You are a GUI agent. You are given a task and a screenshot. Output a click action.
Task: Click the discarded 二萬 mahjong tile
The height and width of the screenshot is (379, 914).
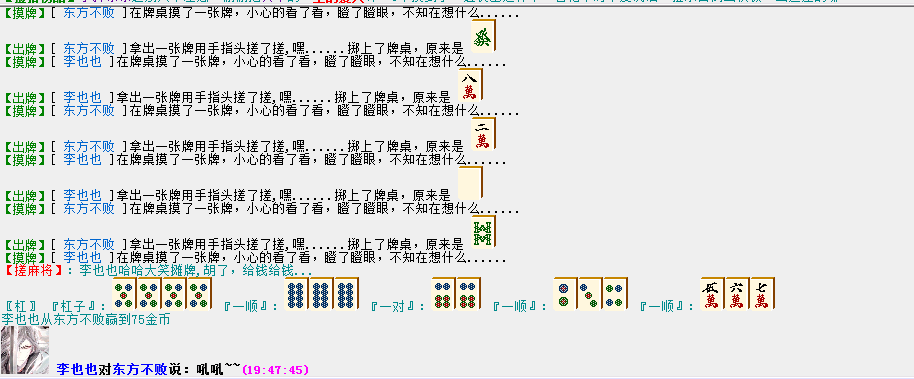(483, 134)
